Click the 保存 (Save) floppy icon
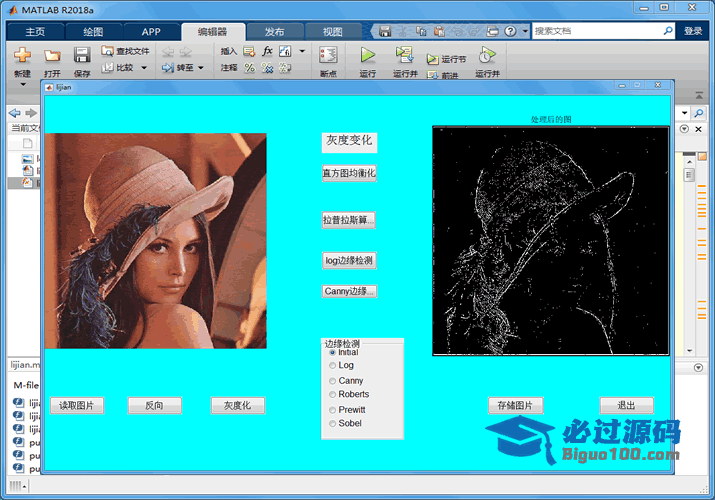This screenshot has height=500, width=715. 82,55
